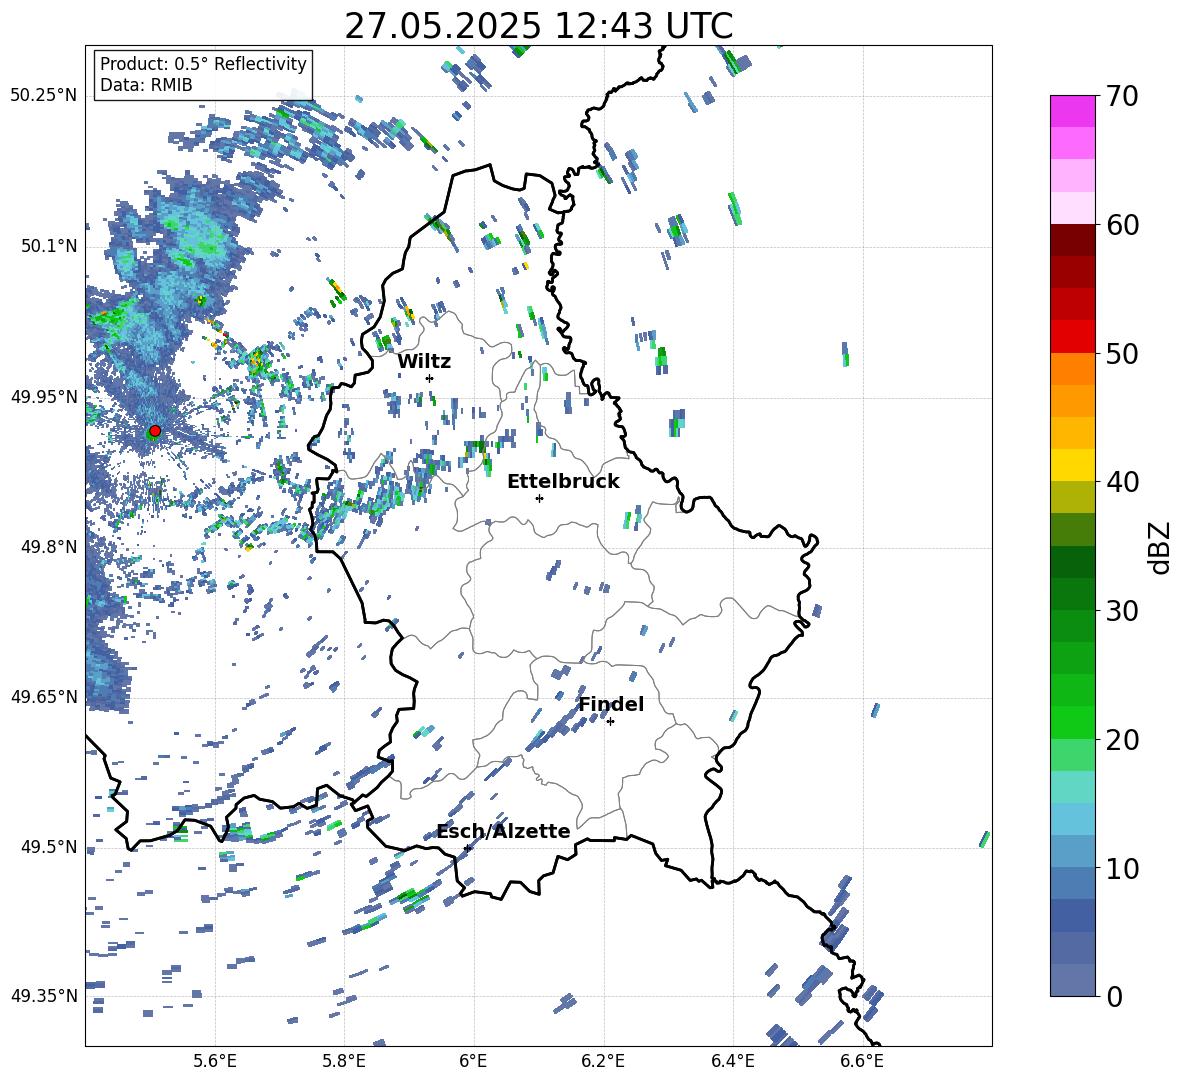The image size is (1184, 1081).
Task: Click the cross marker below Wiltz label
Action: tap(430, 378)
